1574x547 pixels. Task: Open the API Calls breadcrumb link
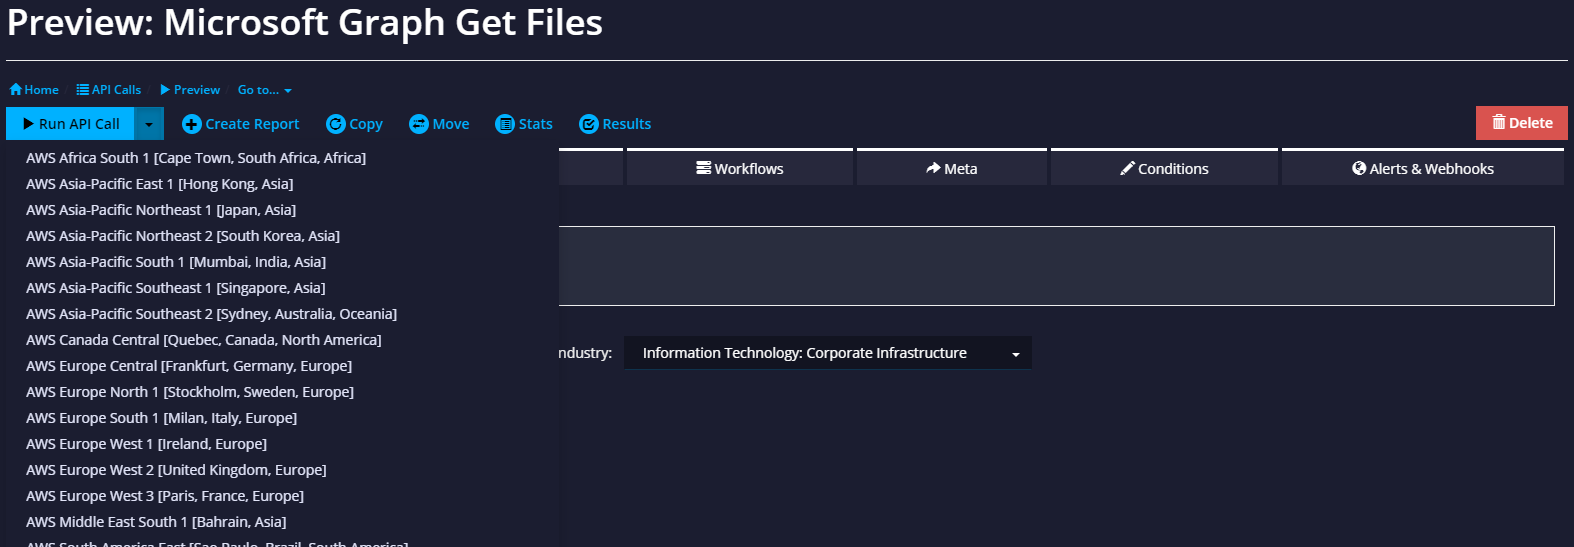(109, 89)
